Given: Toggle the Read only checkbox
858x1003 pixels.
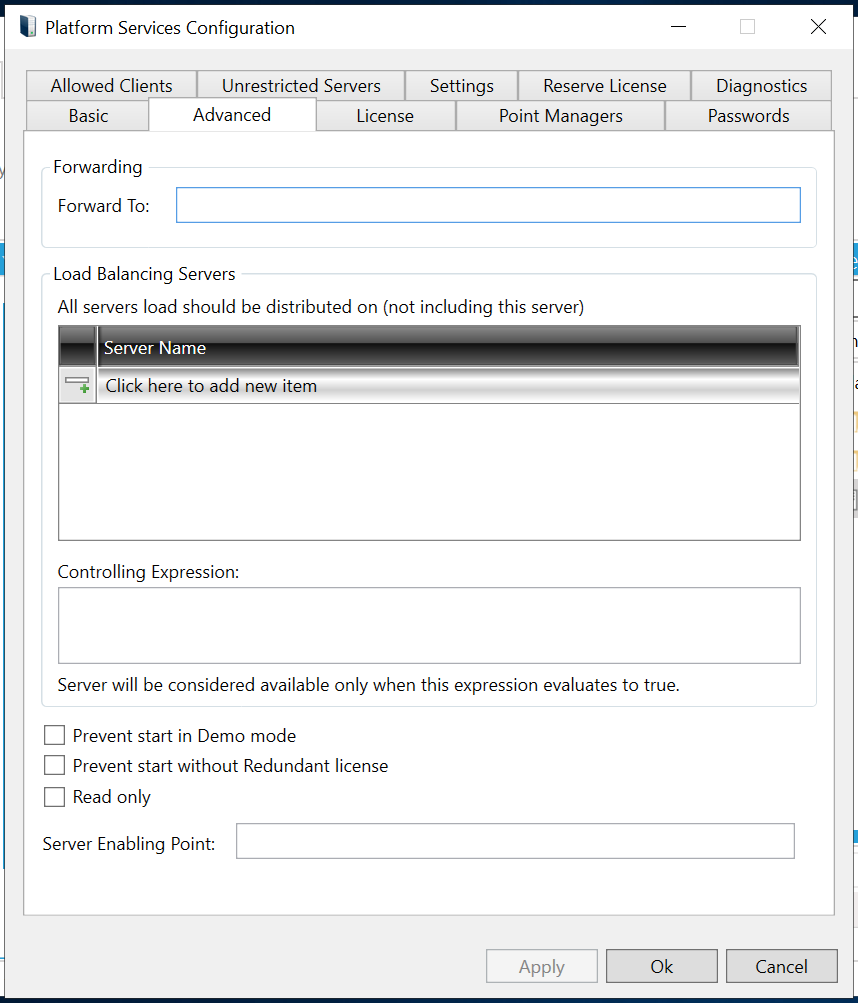Looking at the screenshot, I should [54, 797].
